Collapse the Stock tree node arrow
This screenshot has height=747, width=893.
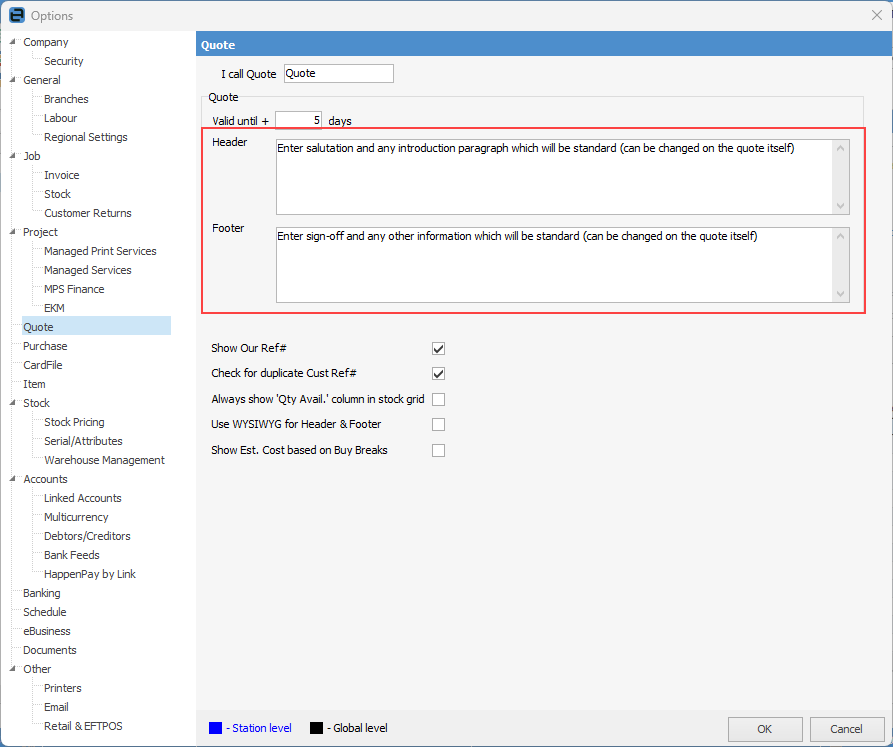tap(13, 403)
